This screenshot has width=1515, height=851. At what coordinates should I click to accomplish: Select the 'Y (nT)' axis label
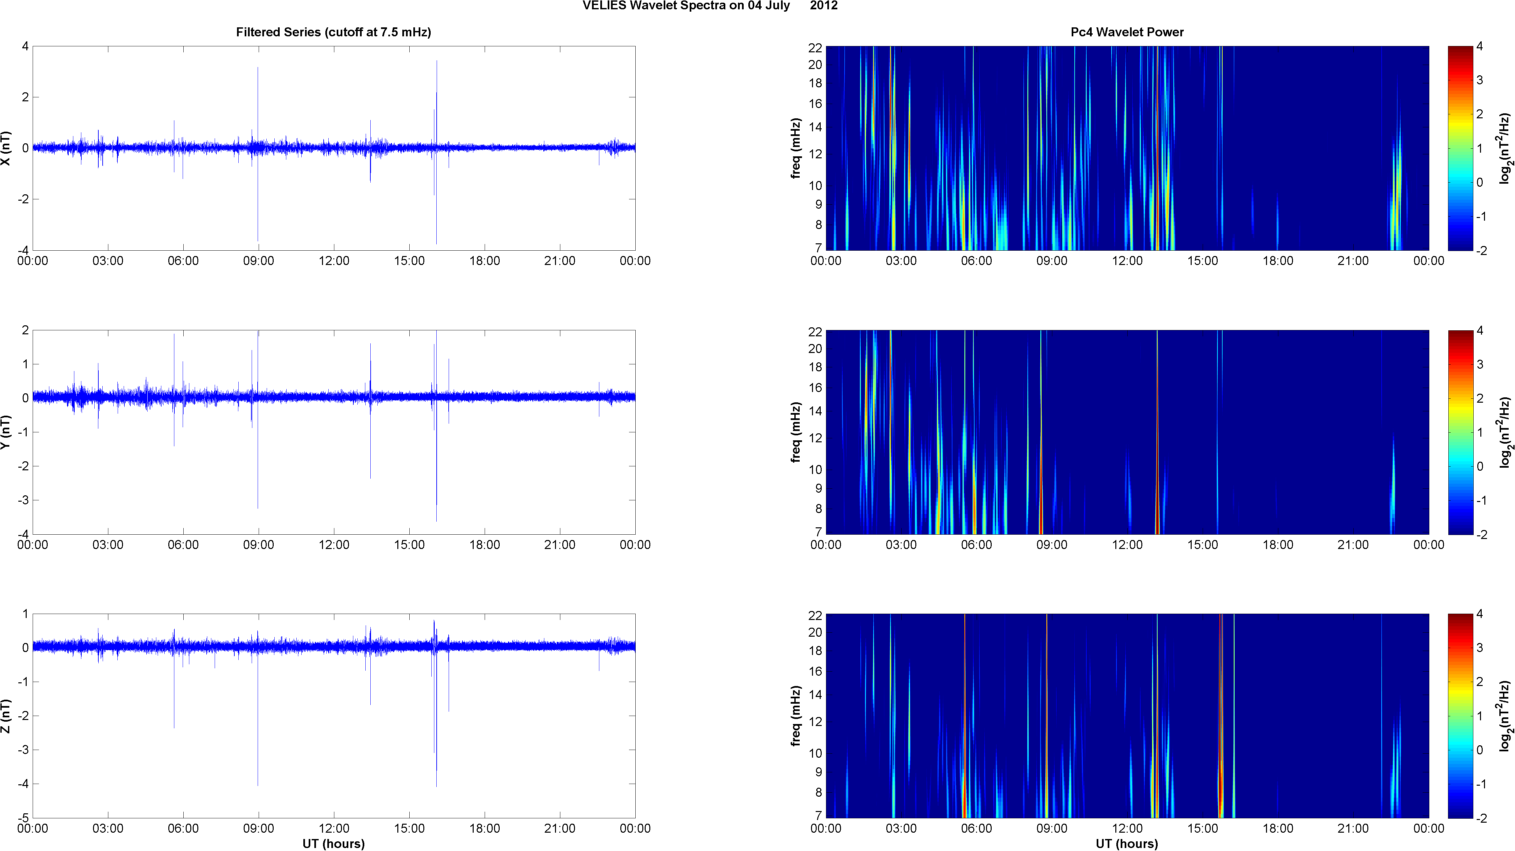pyautogui.click(x=7, y=432)
